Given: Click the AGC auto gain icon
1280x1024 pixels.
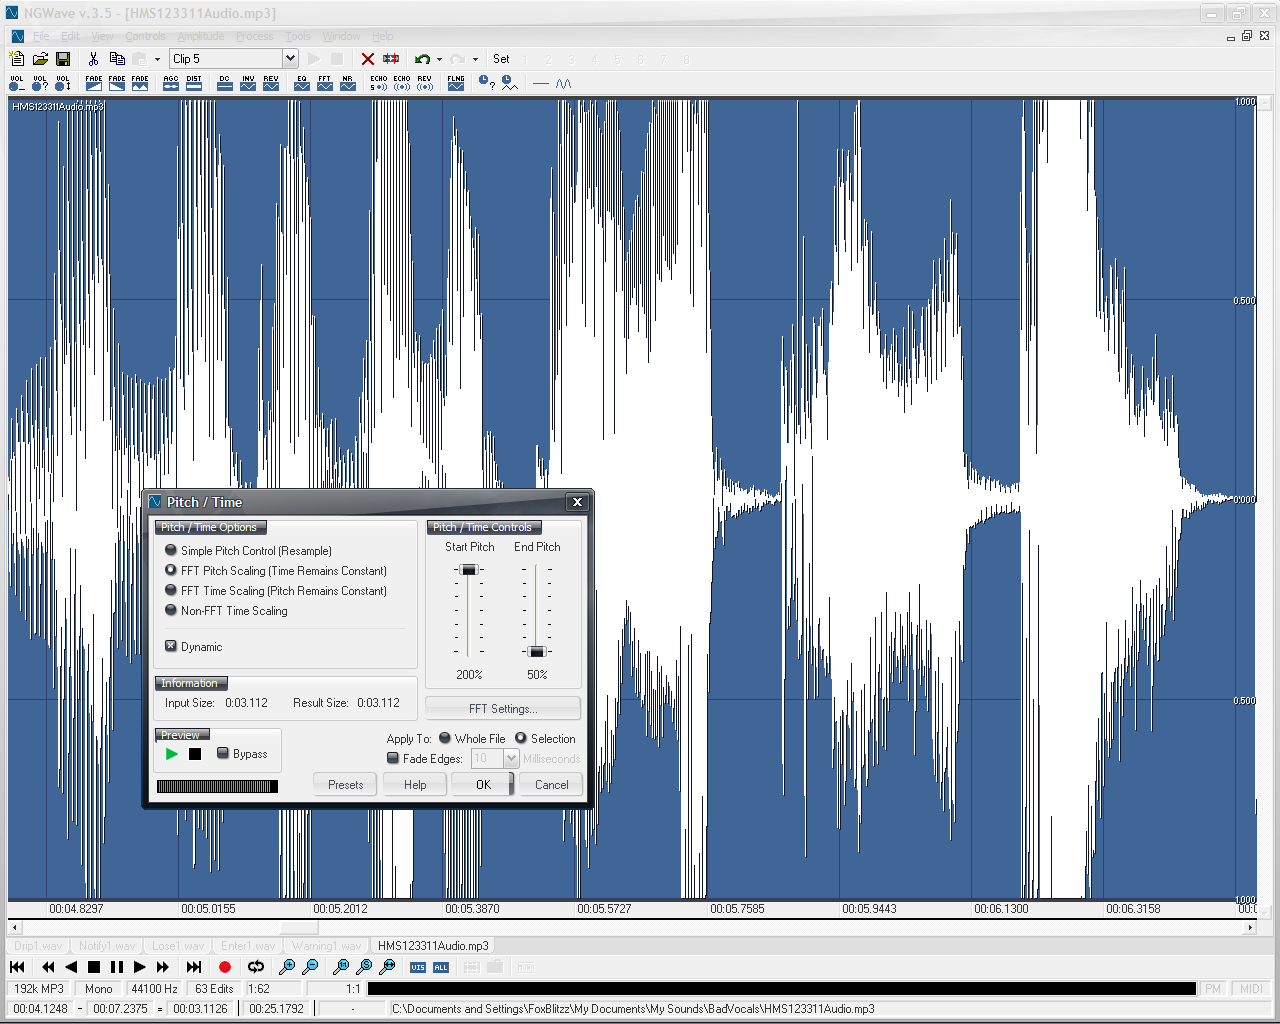Looking at the screenshot, I should tap(171, 83).
